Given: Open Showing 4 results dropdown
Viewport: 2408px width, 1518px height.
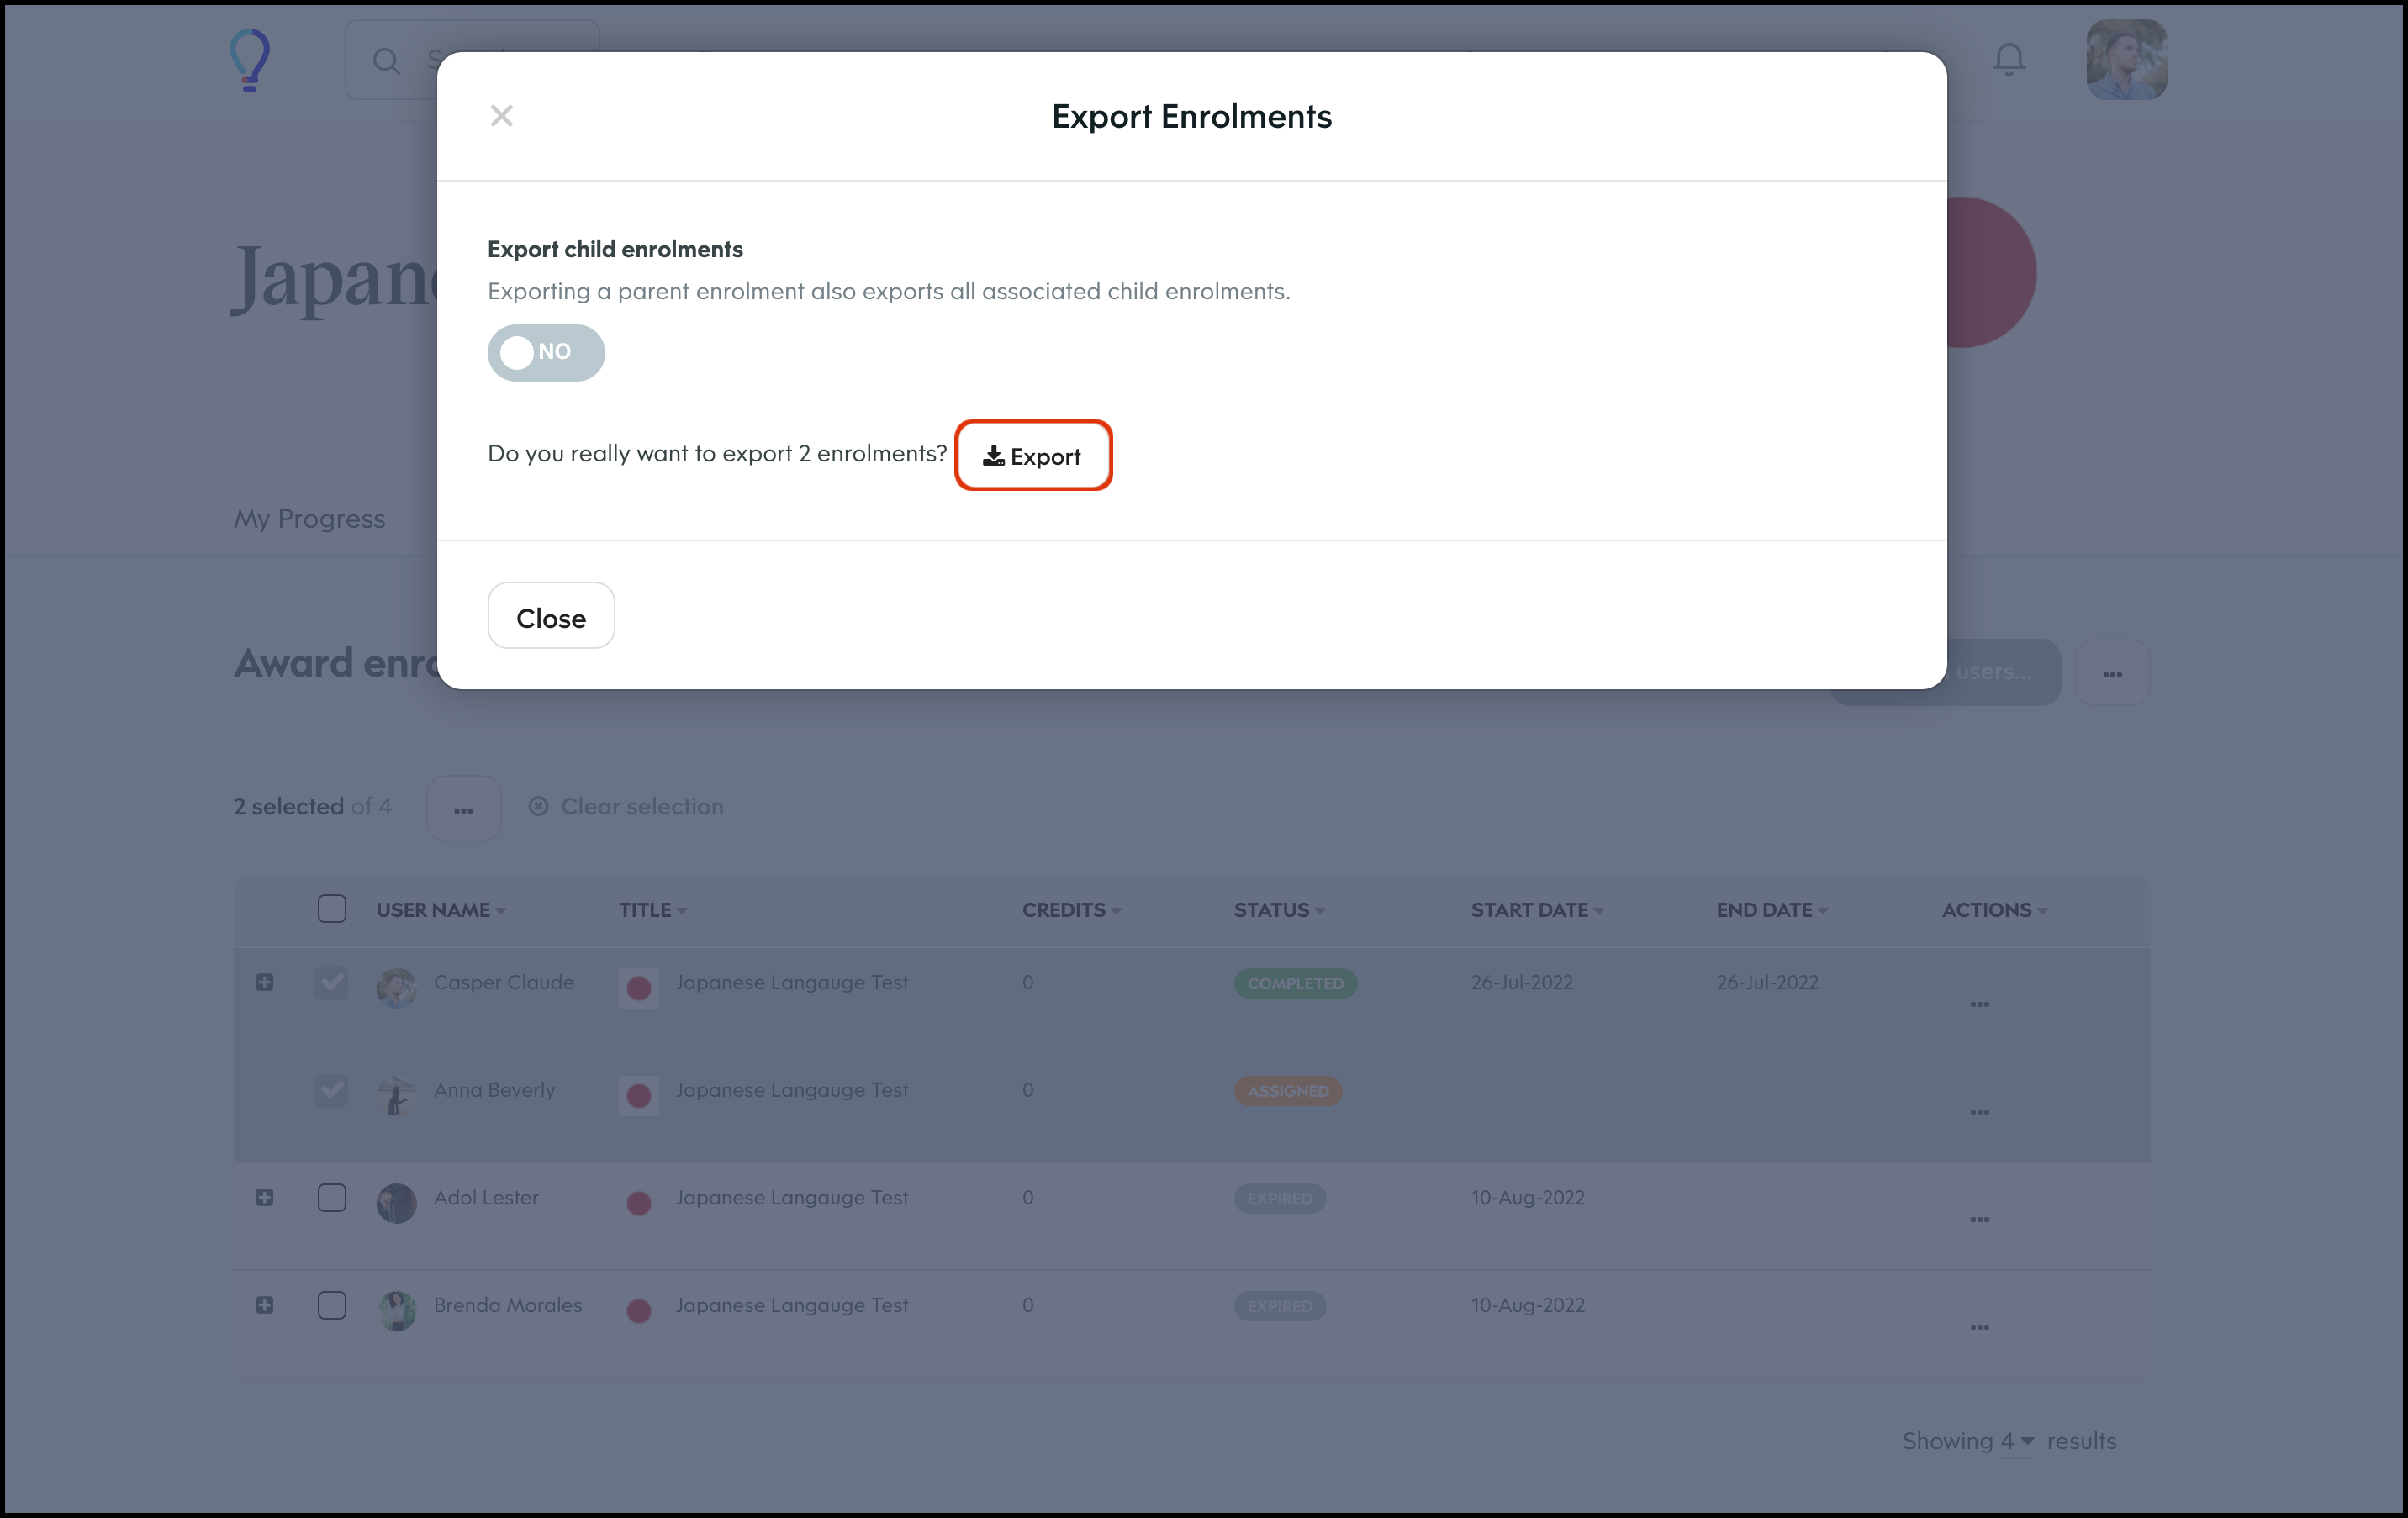Looking at the screenshot, I should point(2016,1441).
